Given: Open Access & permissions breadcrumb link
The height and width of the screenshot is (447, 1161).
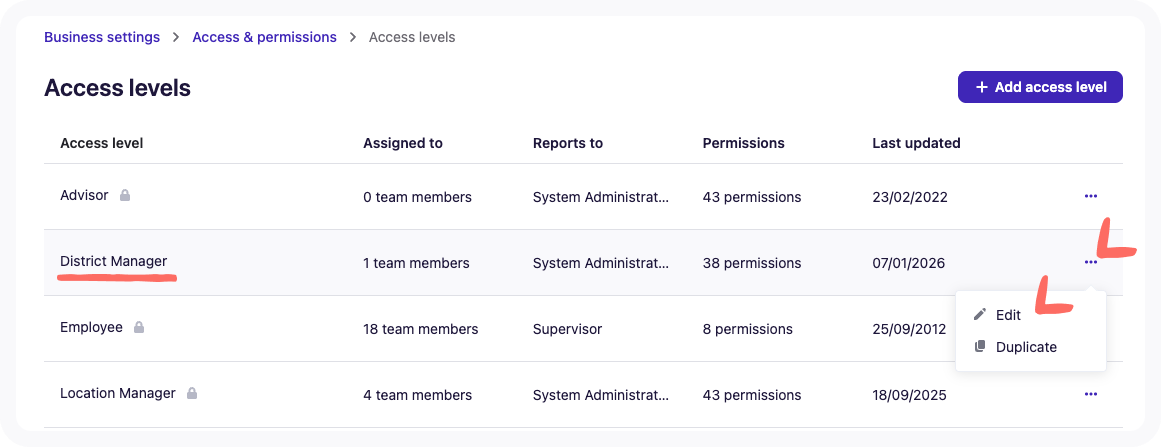Looking at the screenshot, I should coord(264,37).
